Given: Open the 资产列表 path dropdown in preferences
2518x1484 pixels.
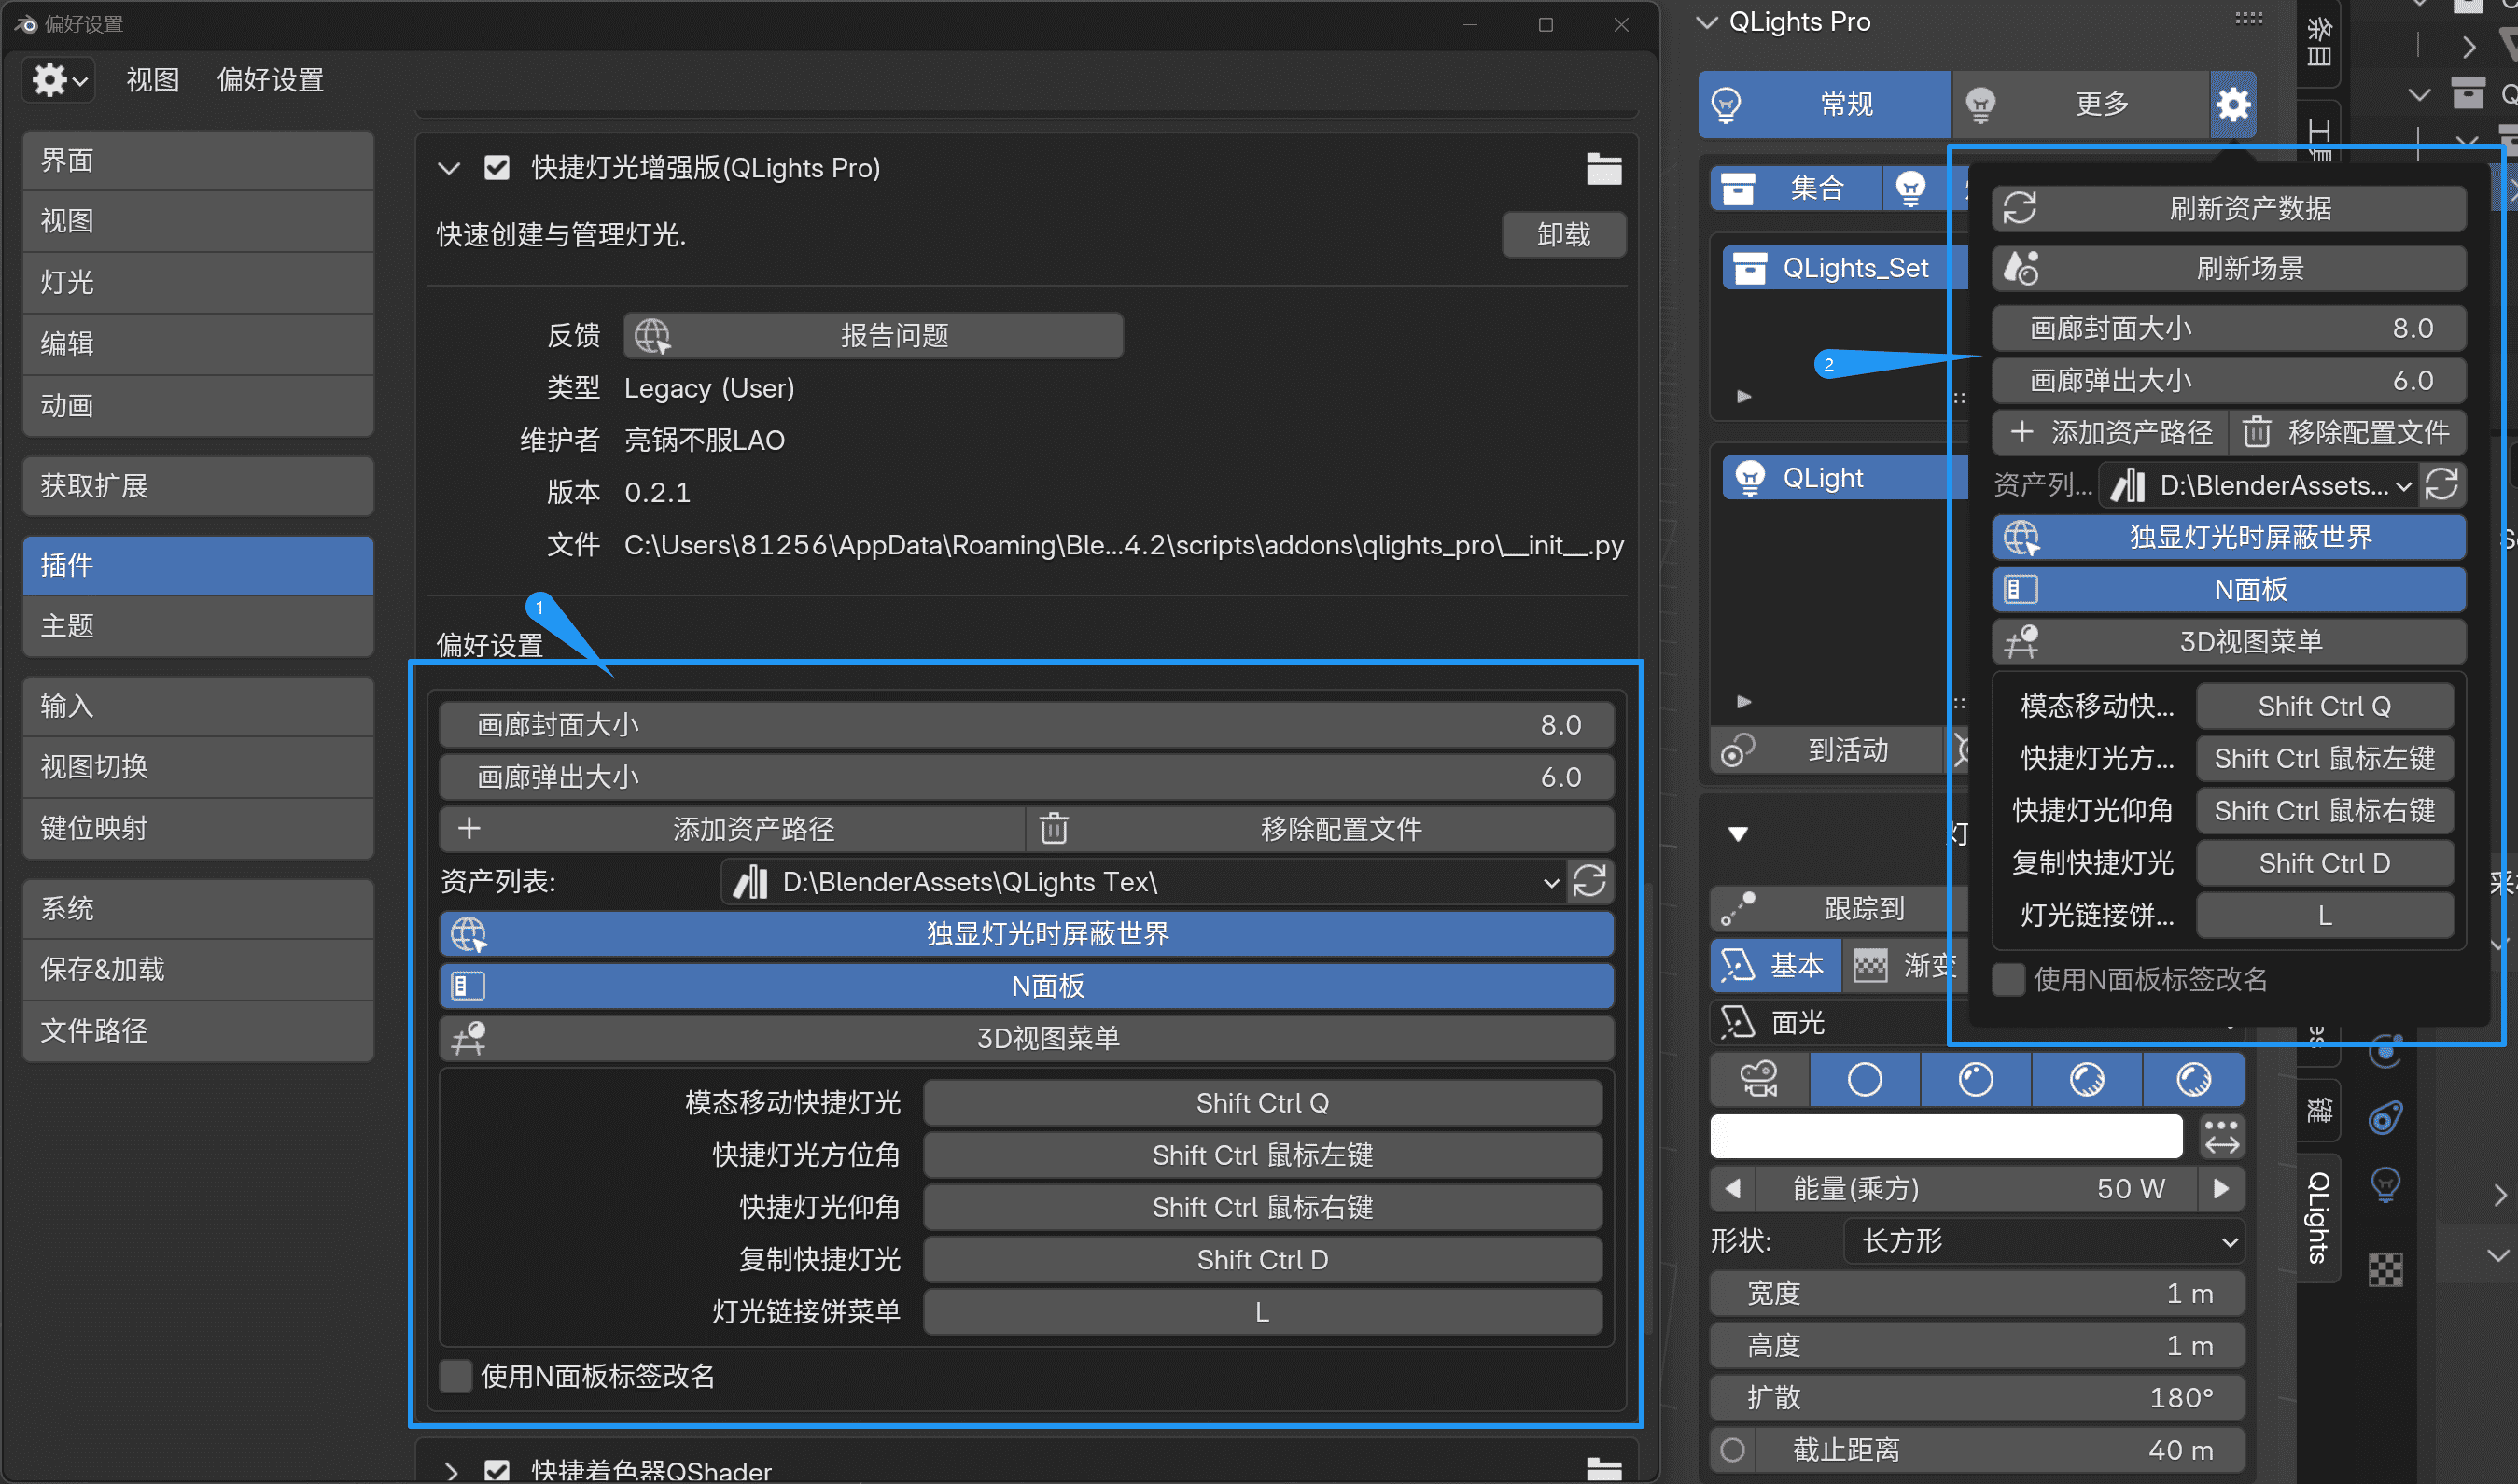Looking at the screenshot, I should 1143,882.
